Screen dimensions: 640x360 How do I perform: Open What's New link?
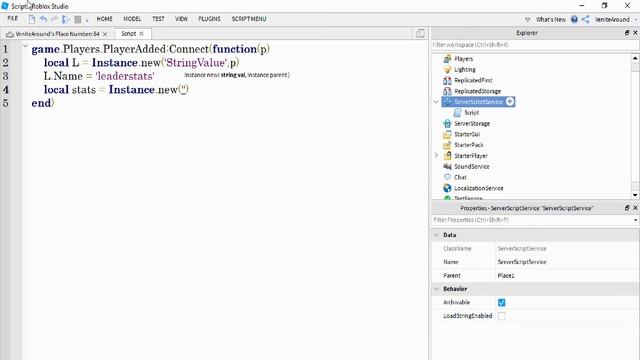click(x=551, y=19)
